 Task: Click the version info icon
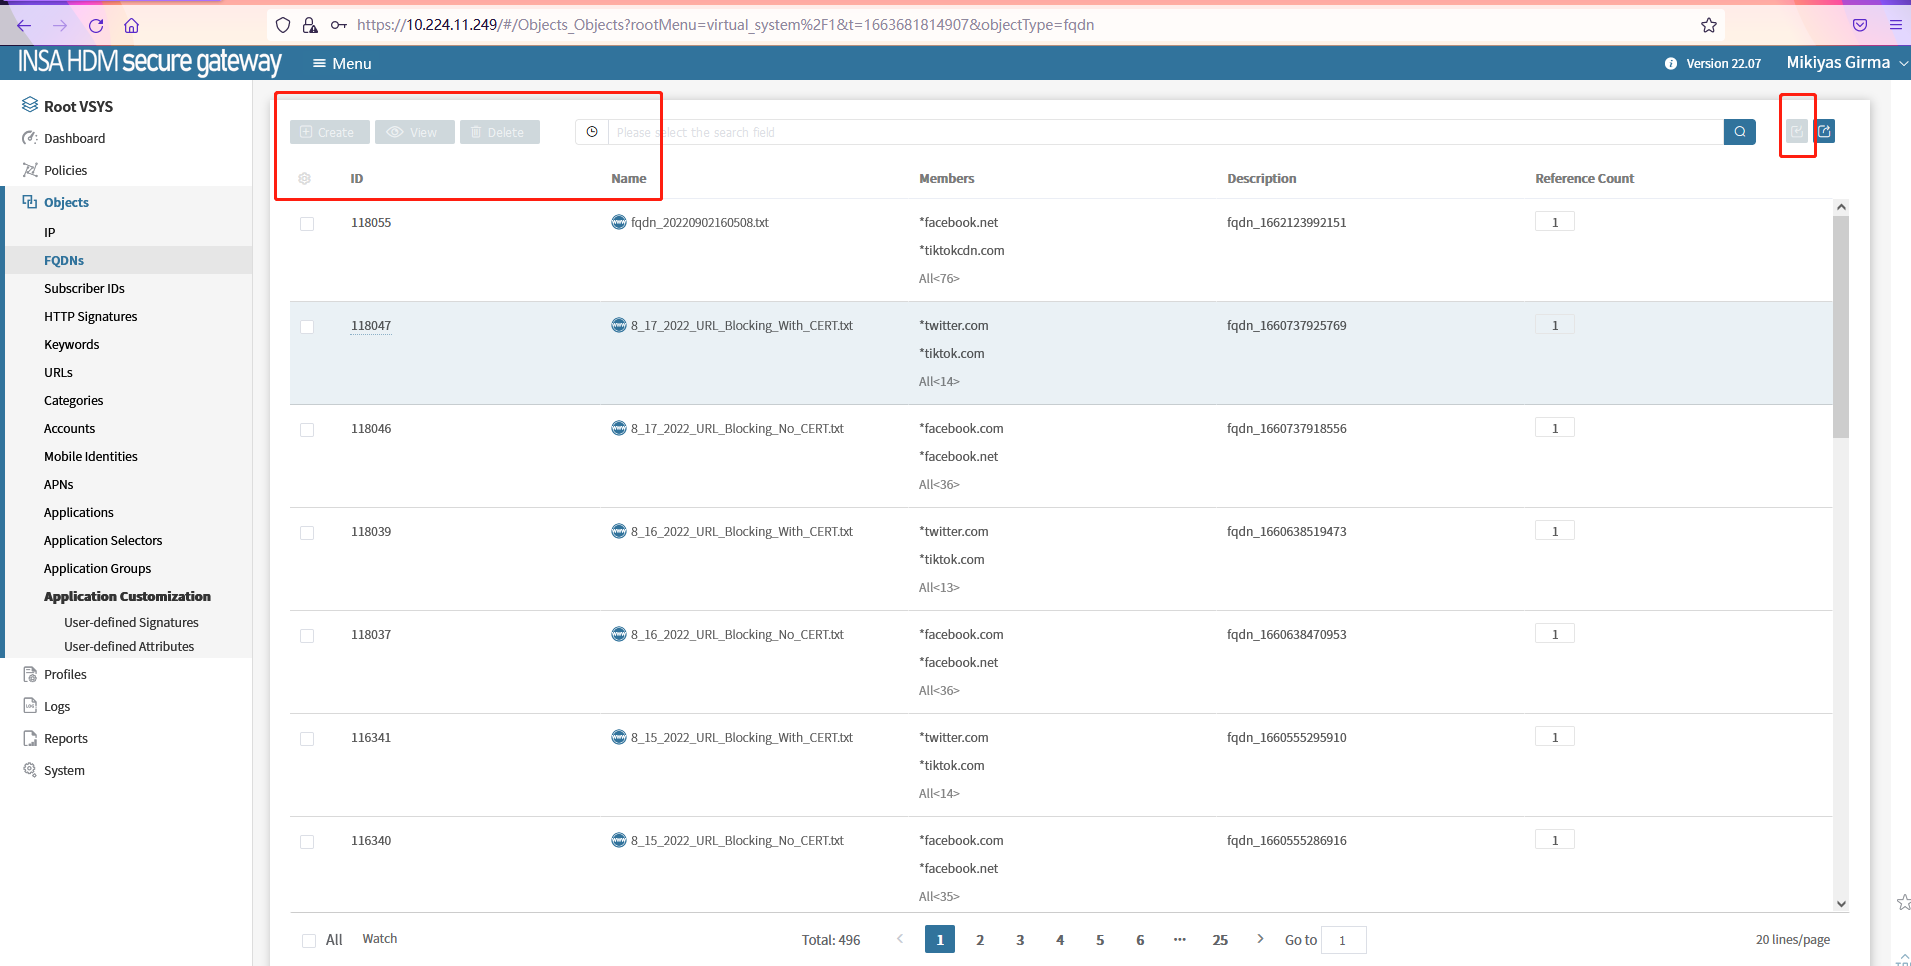[1670, 64]
